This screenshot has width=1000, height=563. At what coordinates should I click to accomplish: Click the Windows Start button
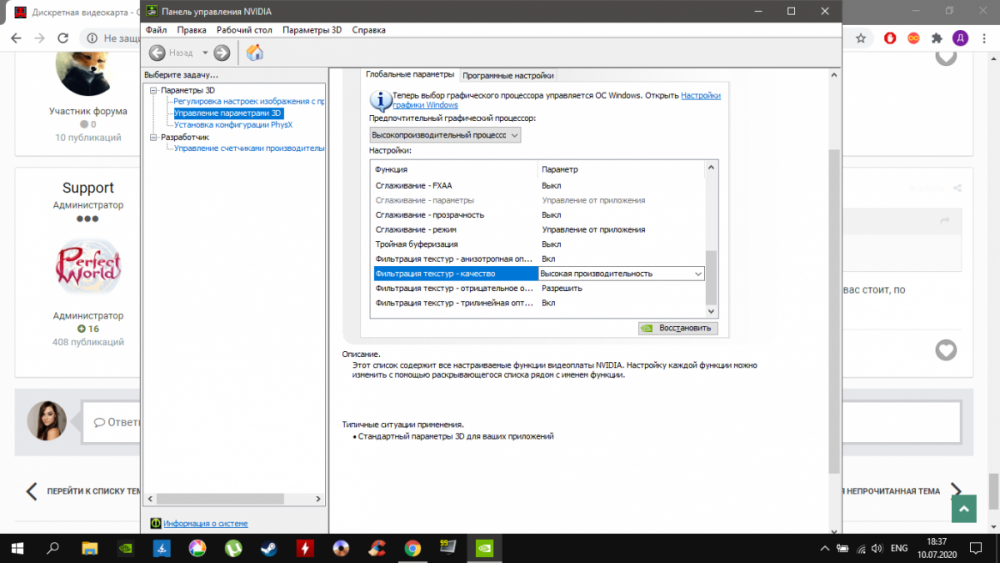[17, 548]
